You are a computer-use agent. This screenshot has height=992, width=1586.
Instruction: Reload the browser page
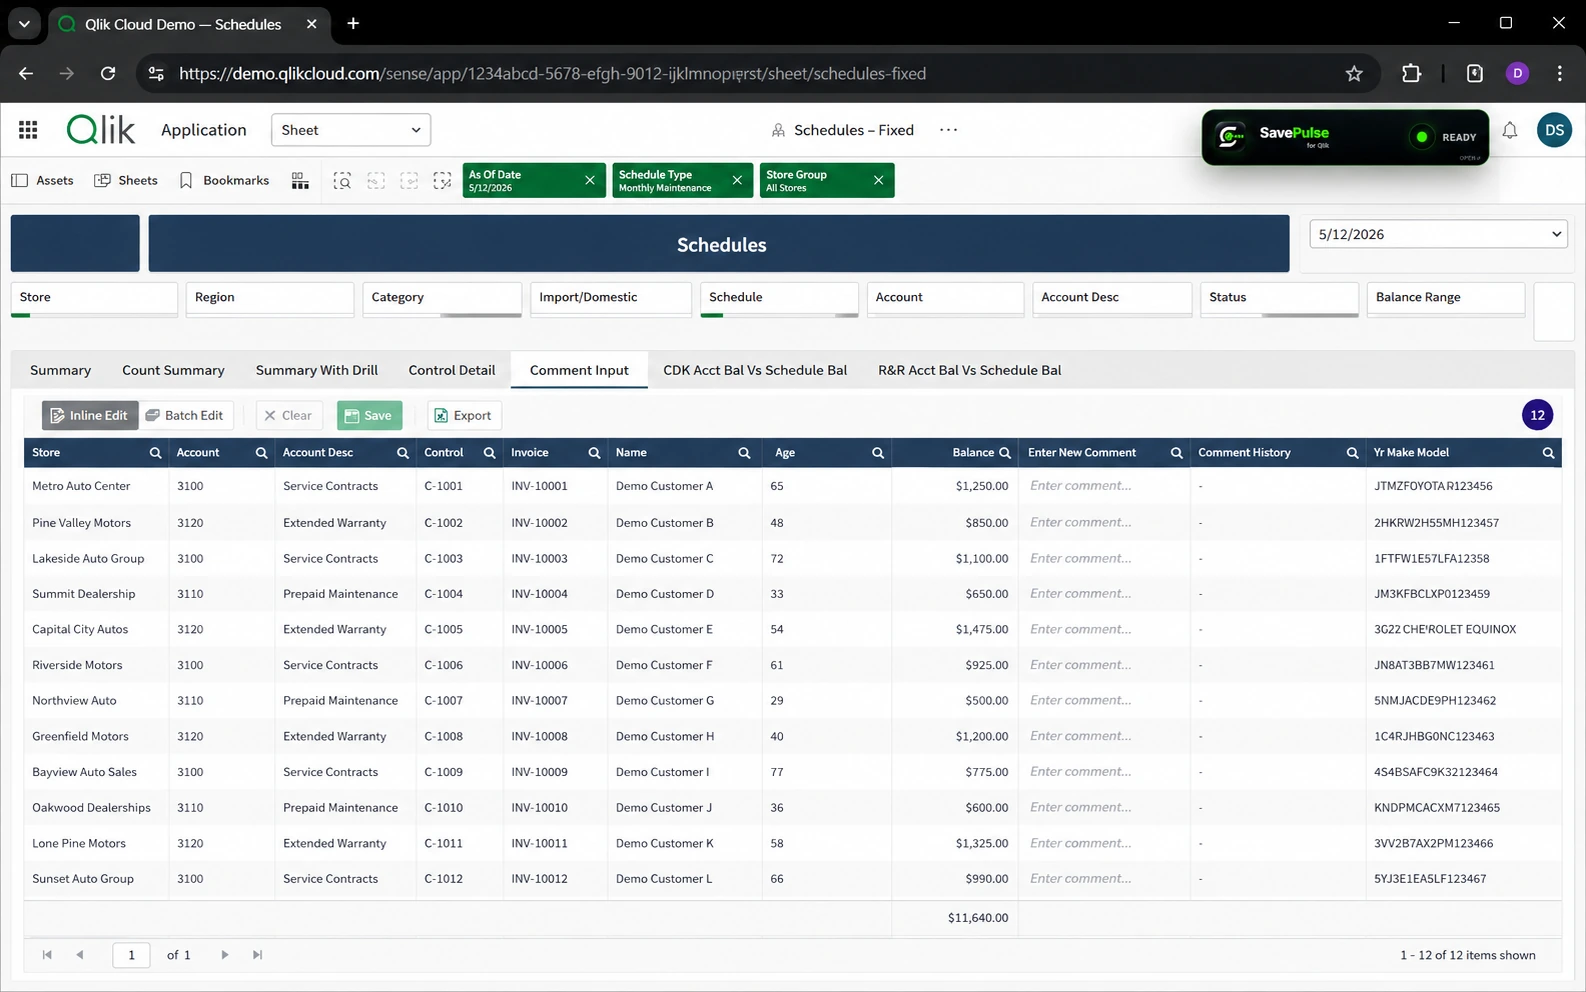[x=108, y=74]
